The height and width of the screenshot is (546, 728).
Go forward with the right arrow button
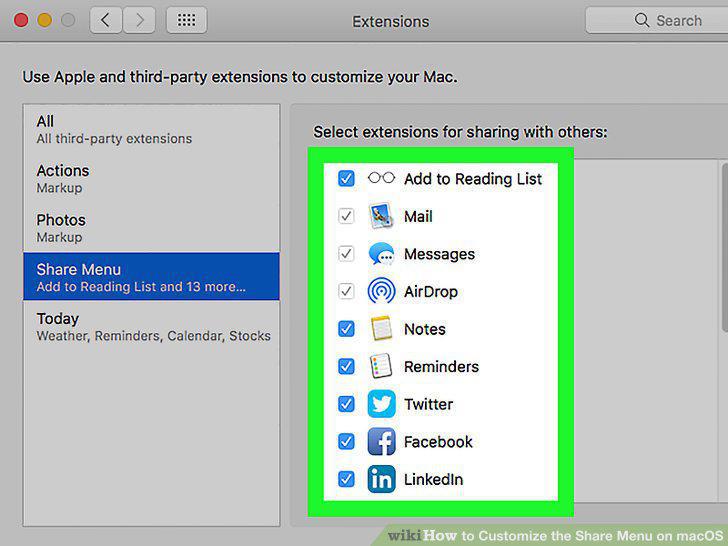[x=139, y=20]
